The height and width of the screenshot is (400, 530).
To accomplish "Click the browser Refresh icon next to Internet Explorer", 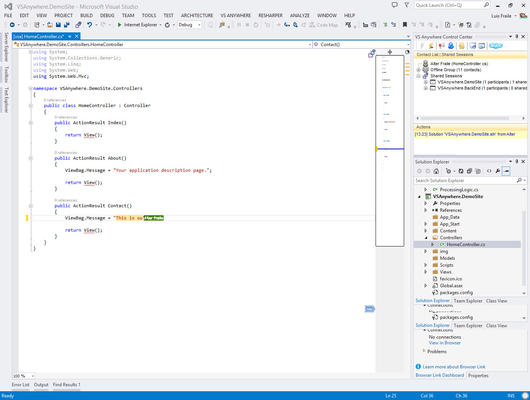I will click(167, 25).
